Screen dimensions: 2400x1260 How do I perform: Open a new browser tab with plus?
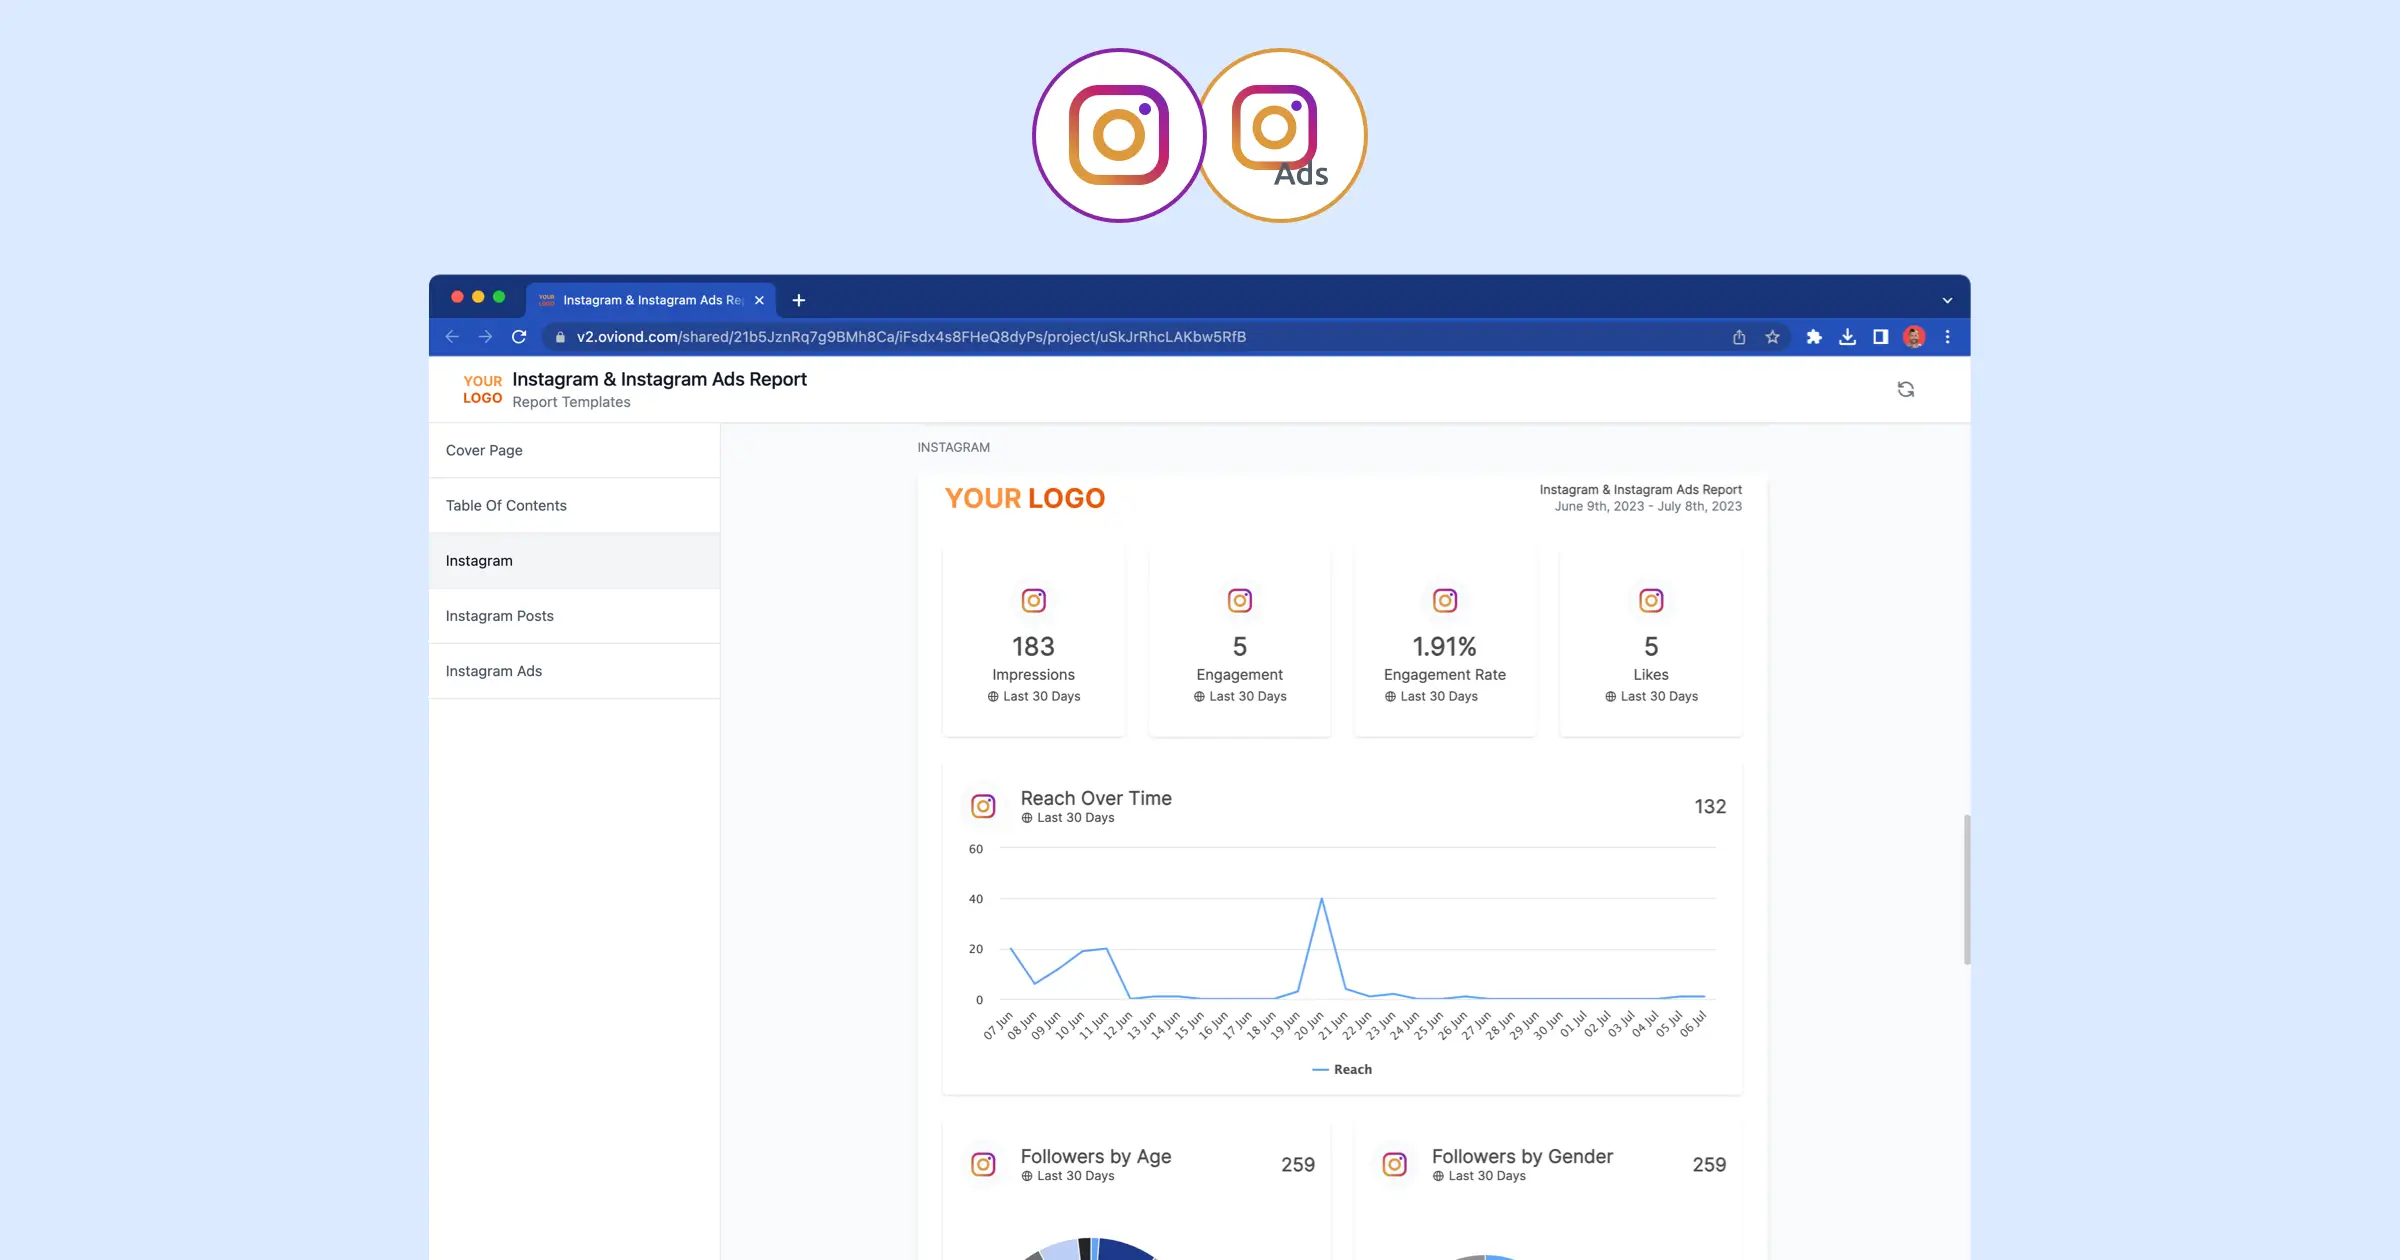pos(799,300)
